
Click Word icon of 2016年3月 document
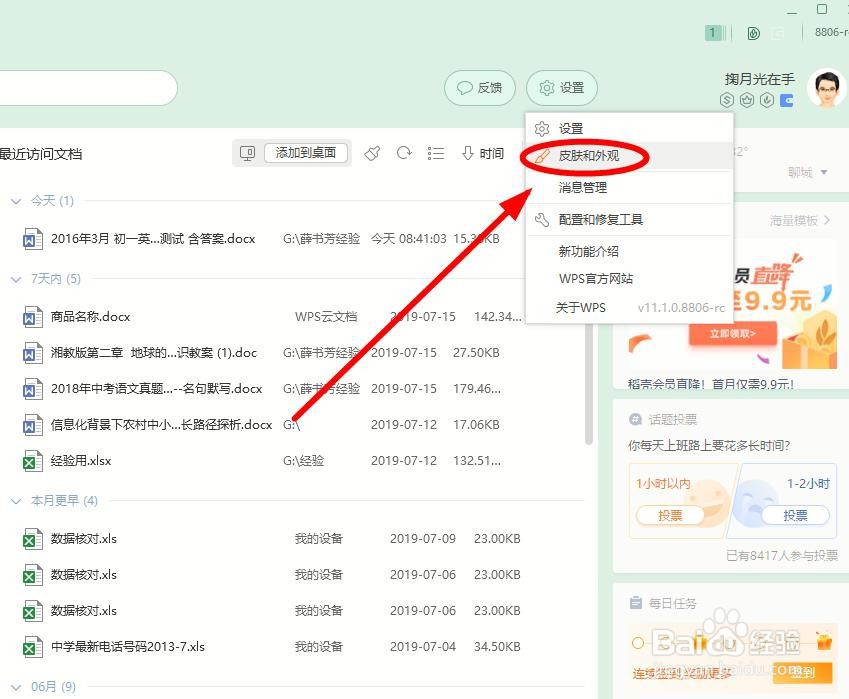(32, 239)
